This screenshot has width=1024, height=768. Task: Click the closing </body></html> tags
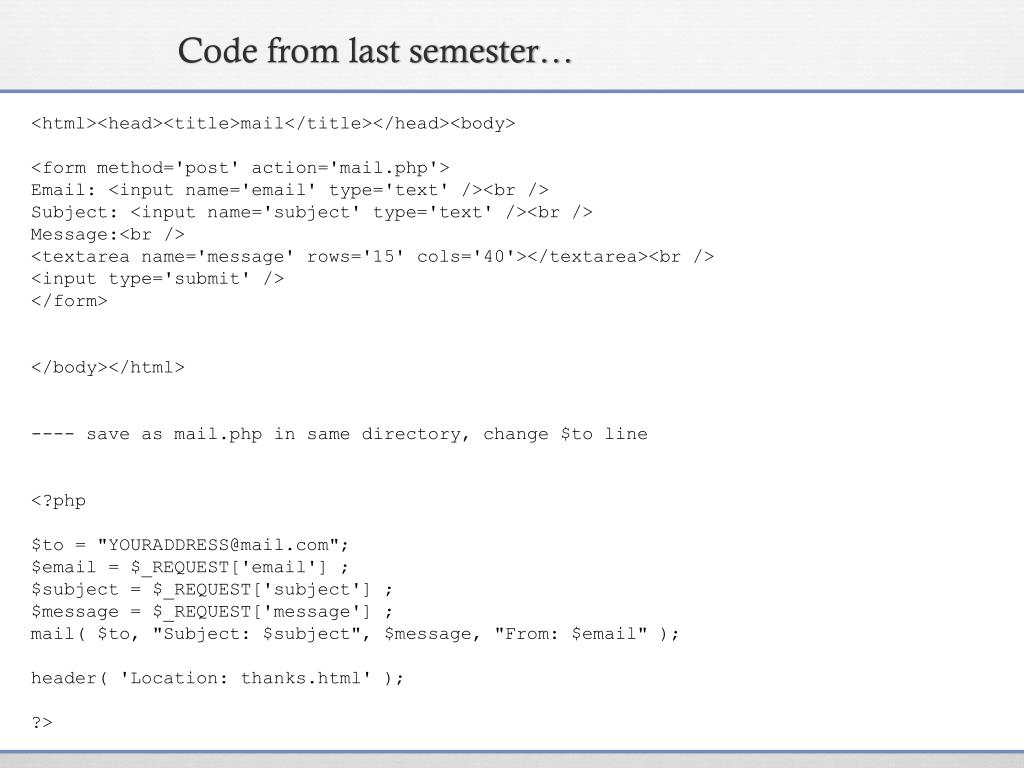[x=108, y=367]
